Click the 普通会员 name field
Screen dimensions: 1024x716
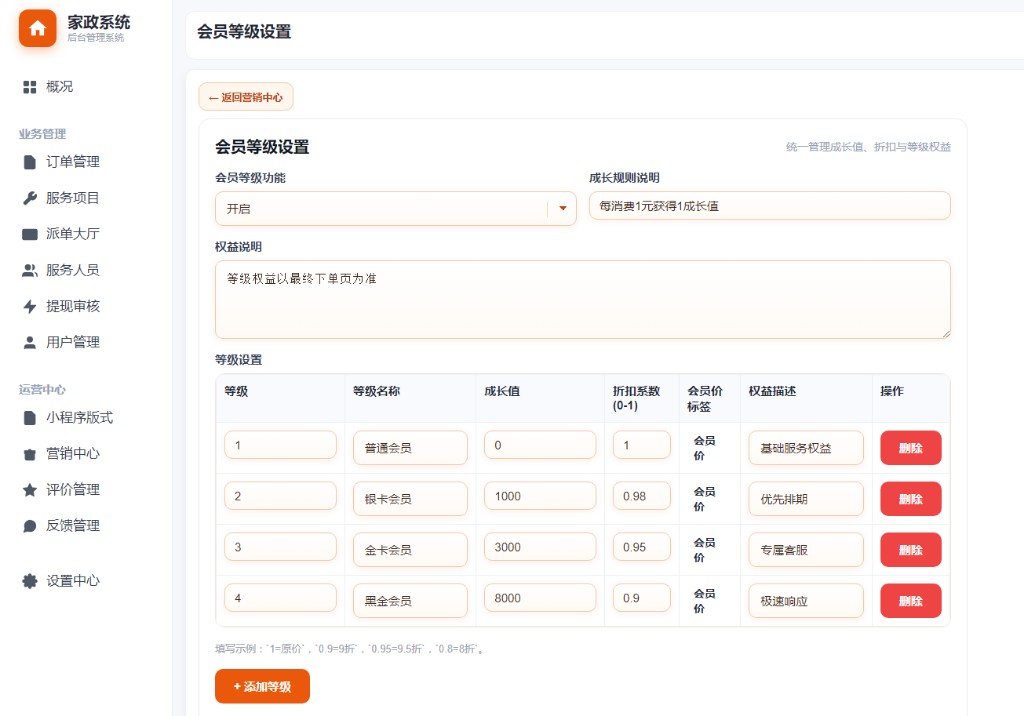pyautogui.click(x=410, y=448)
